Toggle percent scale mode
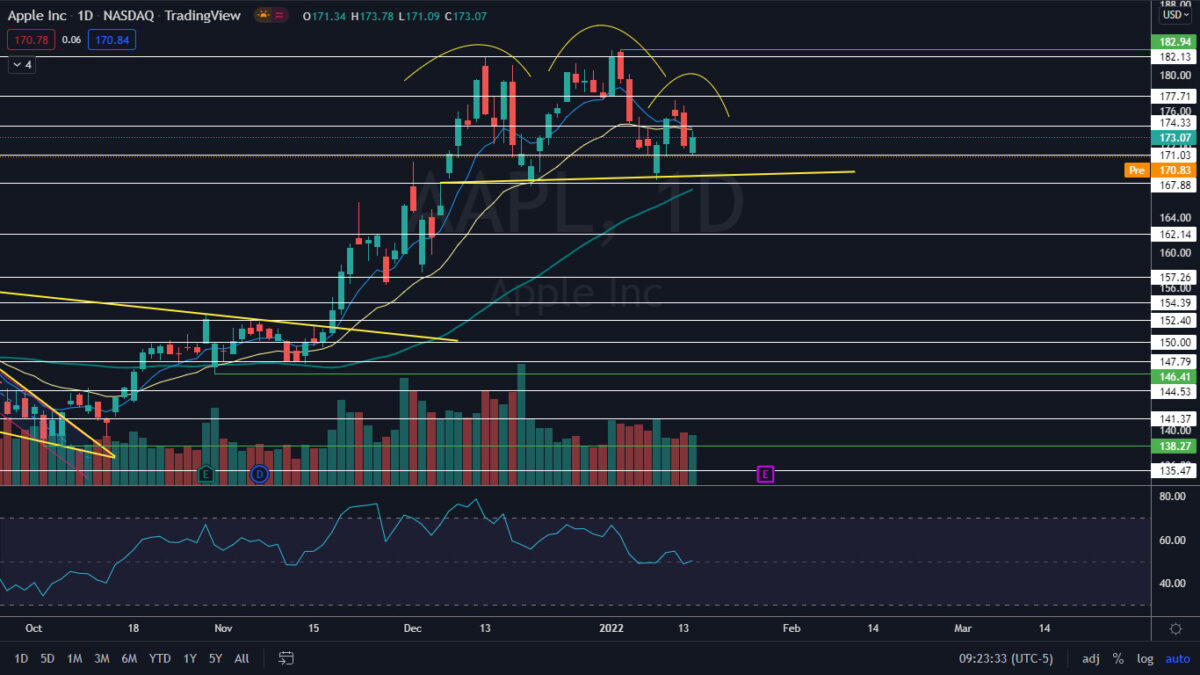 coord(1118,659)
